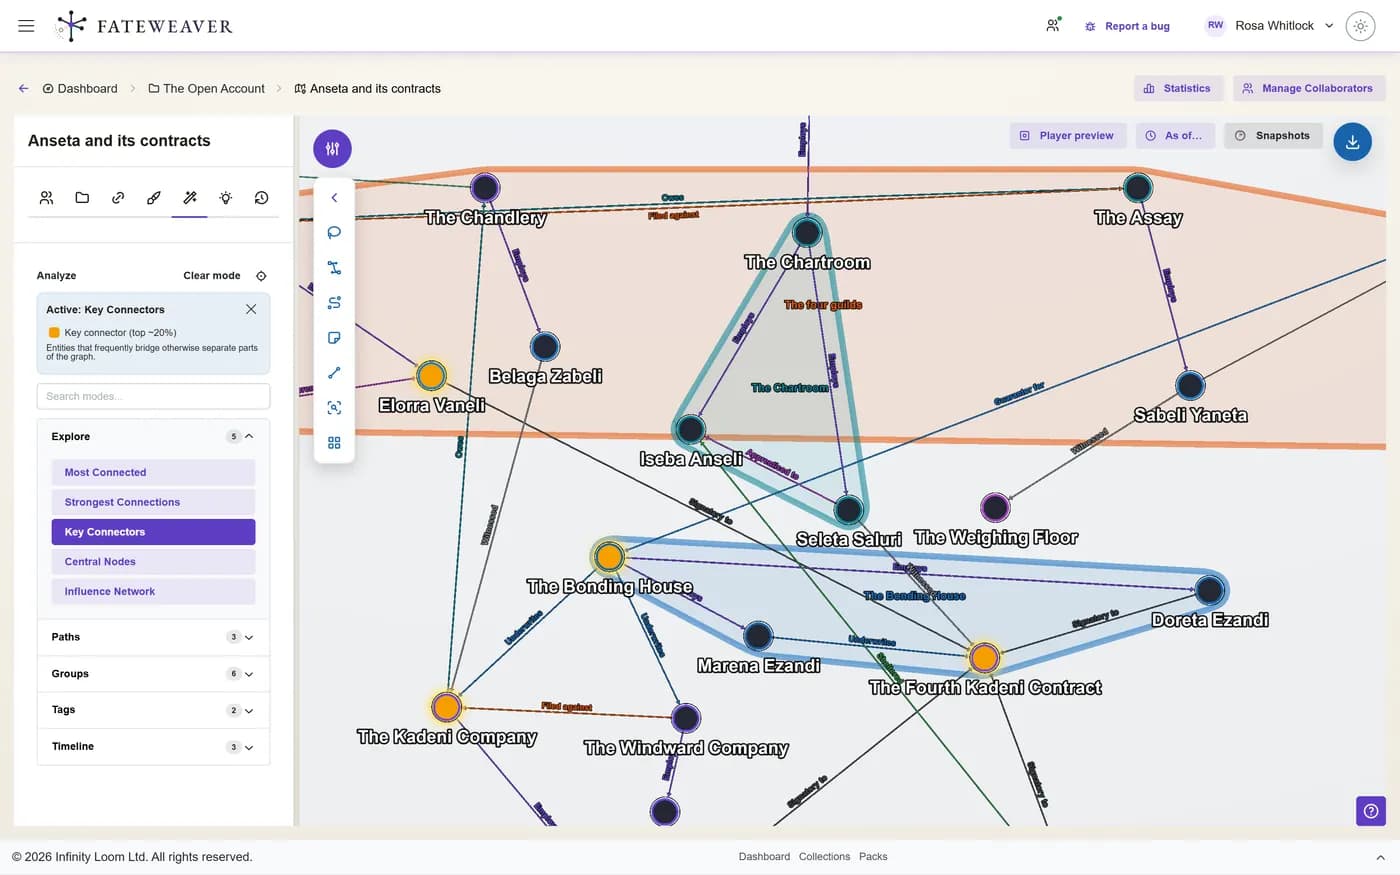1400x875 pixels.
Task: Open footer Packs link
Action: (x=873, y=857)
